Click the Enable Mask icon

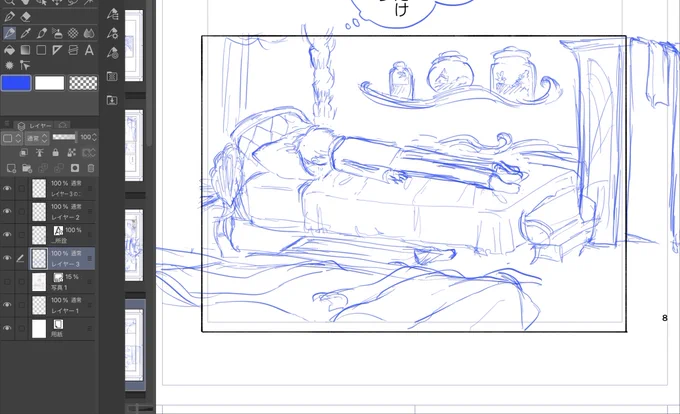88,153
